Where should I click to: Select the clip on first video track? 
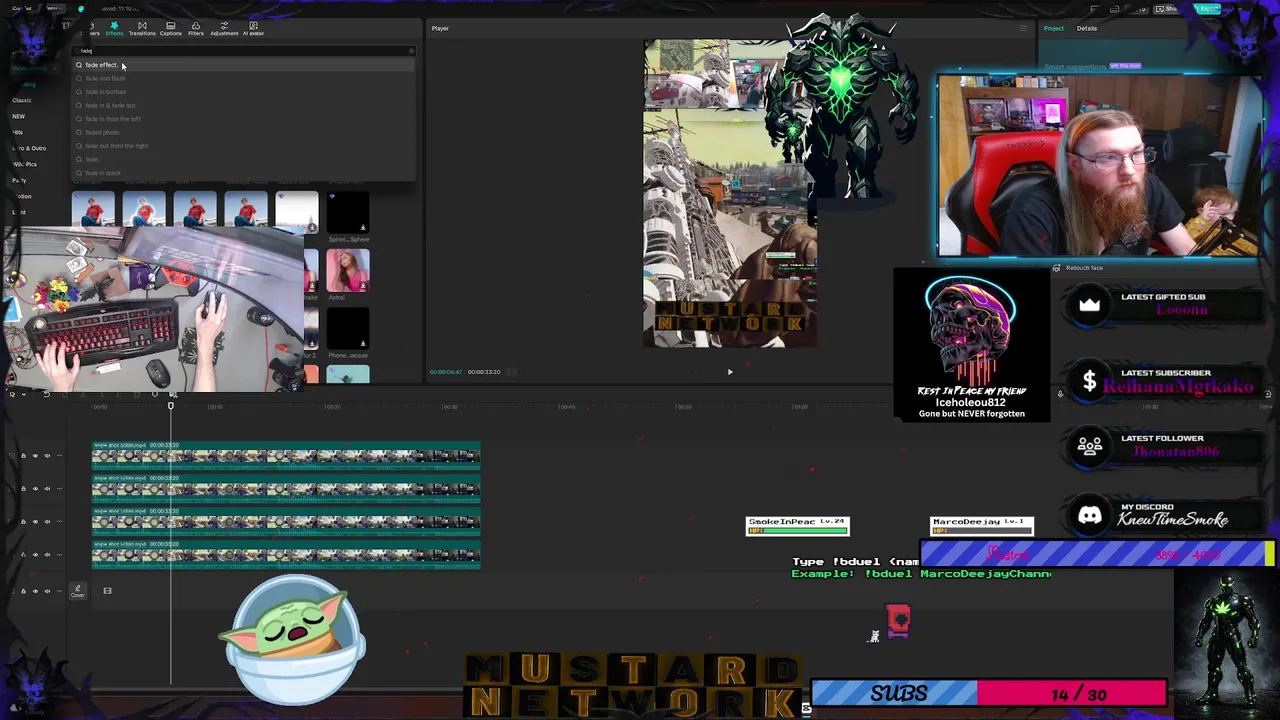coord(286,456)
